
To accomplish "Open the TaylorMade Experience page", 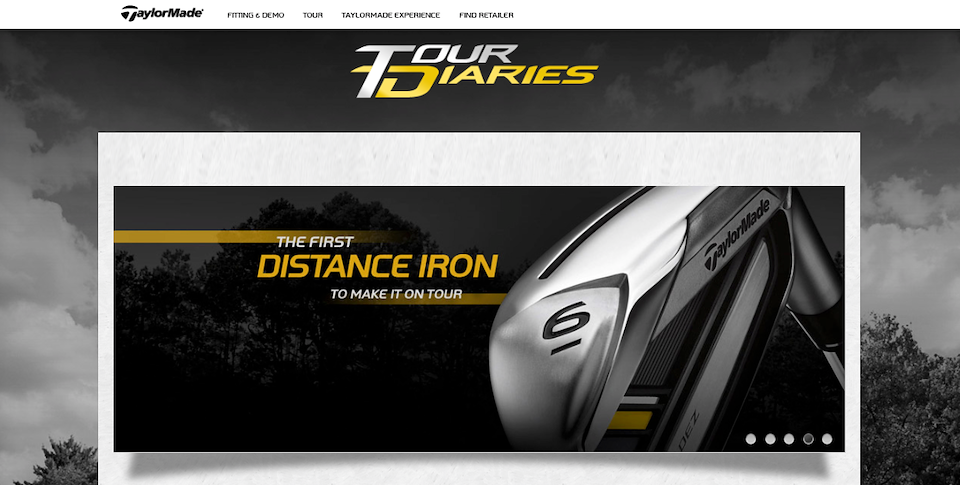I will (391, 15).
